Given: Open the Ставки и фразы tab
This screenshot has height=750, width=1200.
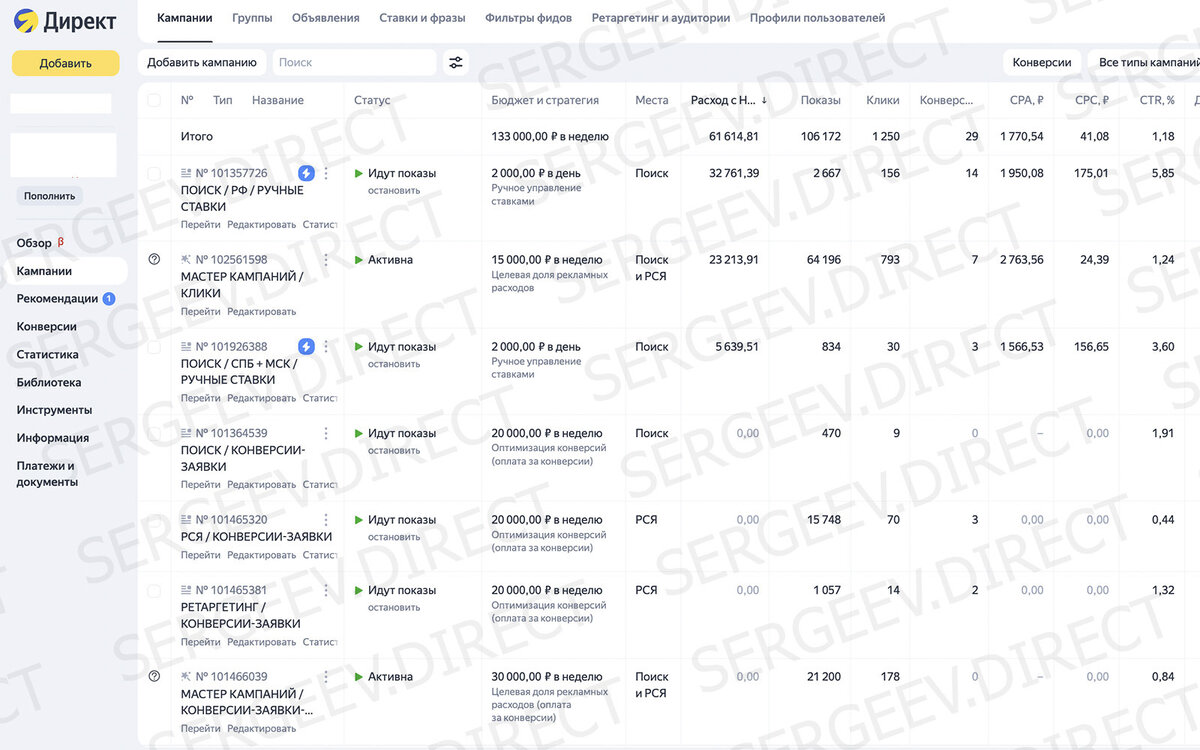Looking at the screenshot, I should point(422,18).
